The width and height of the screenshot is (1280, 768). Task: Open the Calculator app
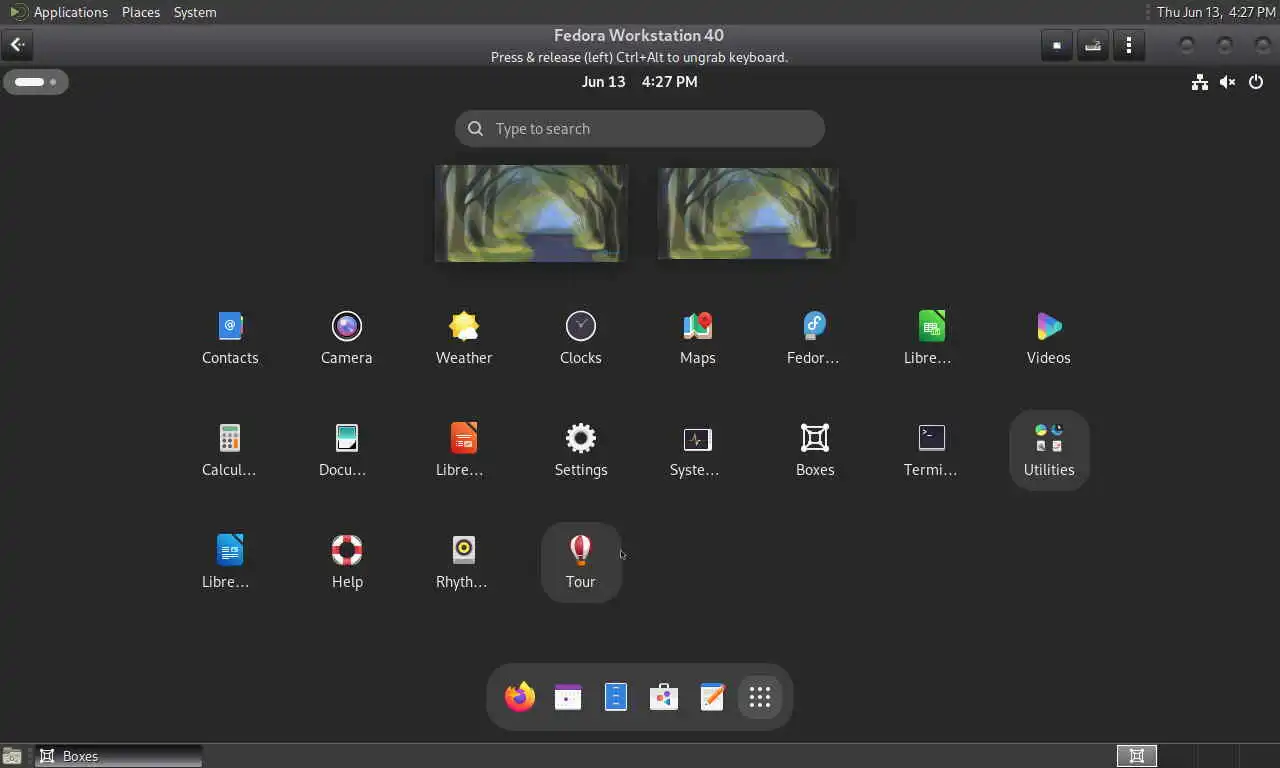(230, 449)
